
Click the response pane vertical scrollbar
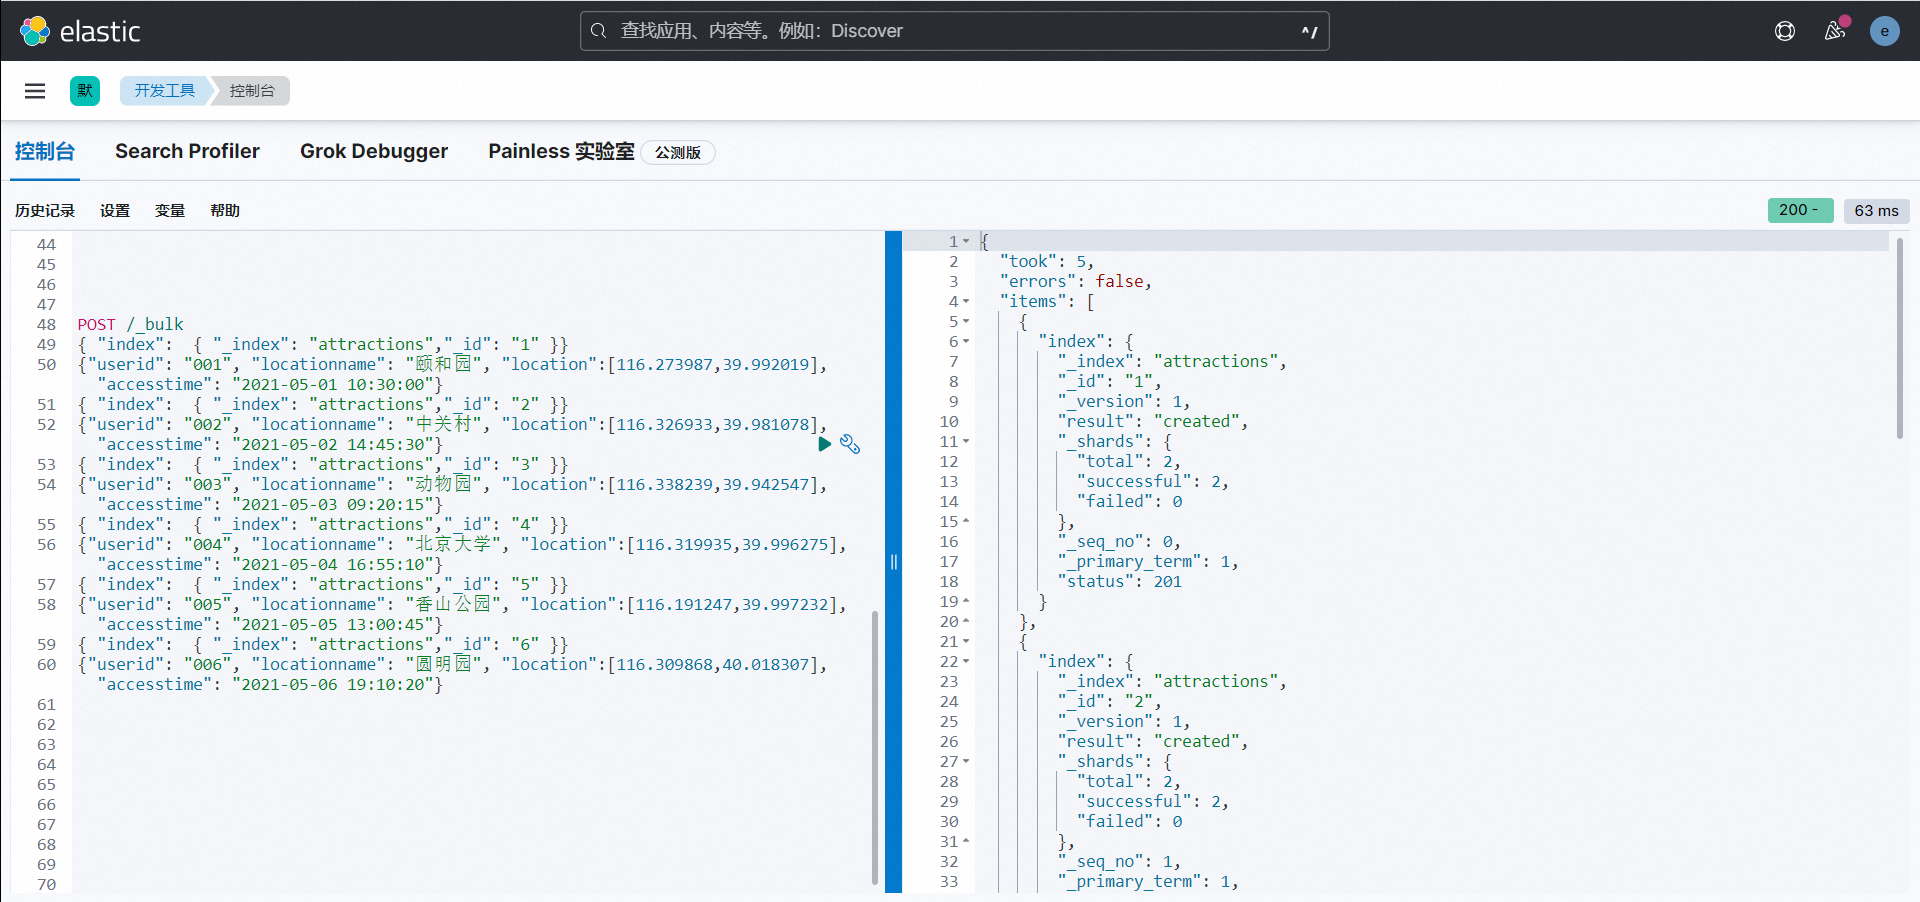click(x=1899, y=338)
